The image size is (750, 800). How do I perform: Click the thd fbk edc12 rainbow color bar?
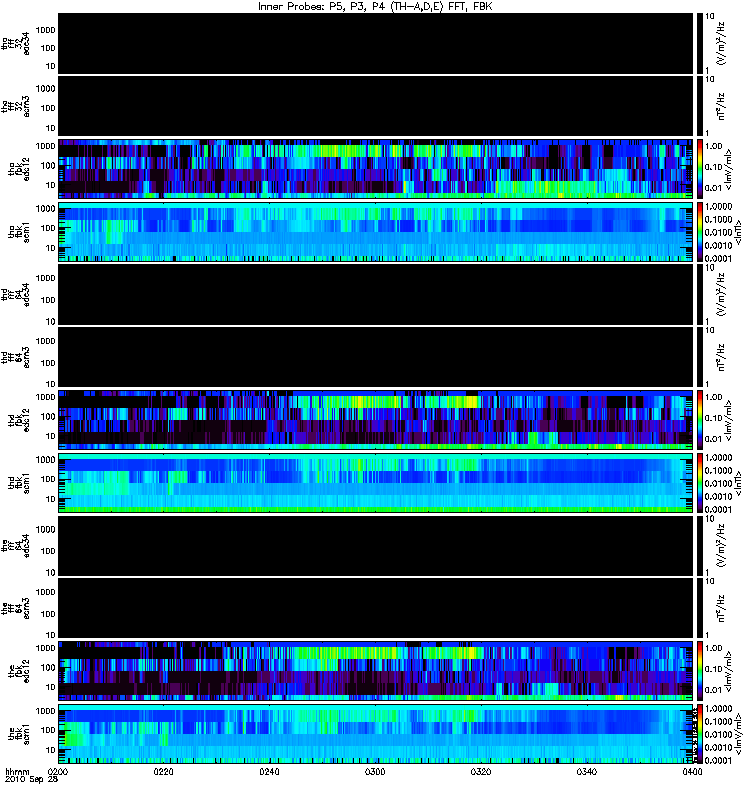click(700, 420)
